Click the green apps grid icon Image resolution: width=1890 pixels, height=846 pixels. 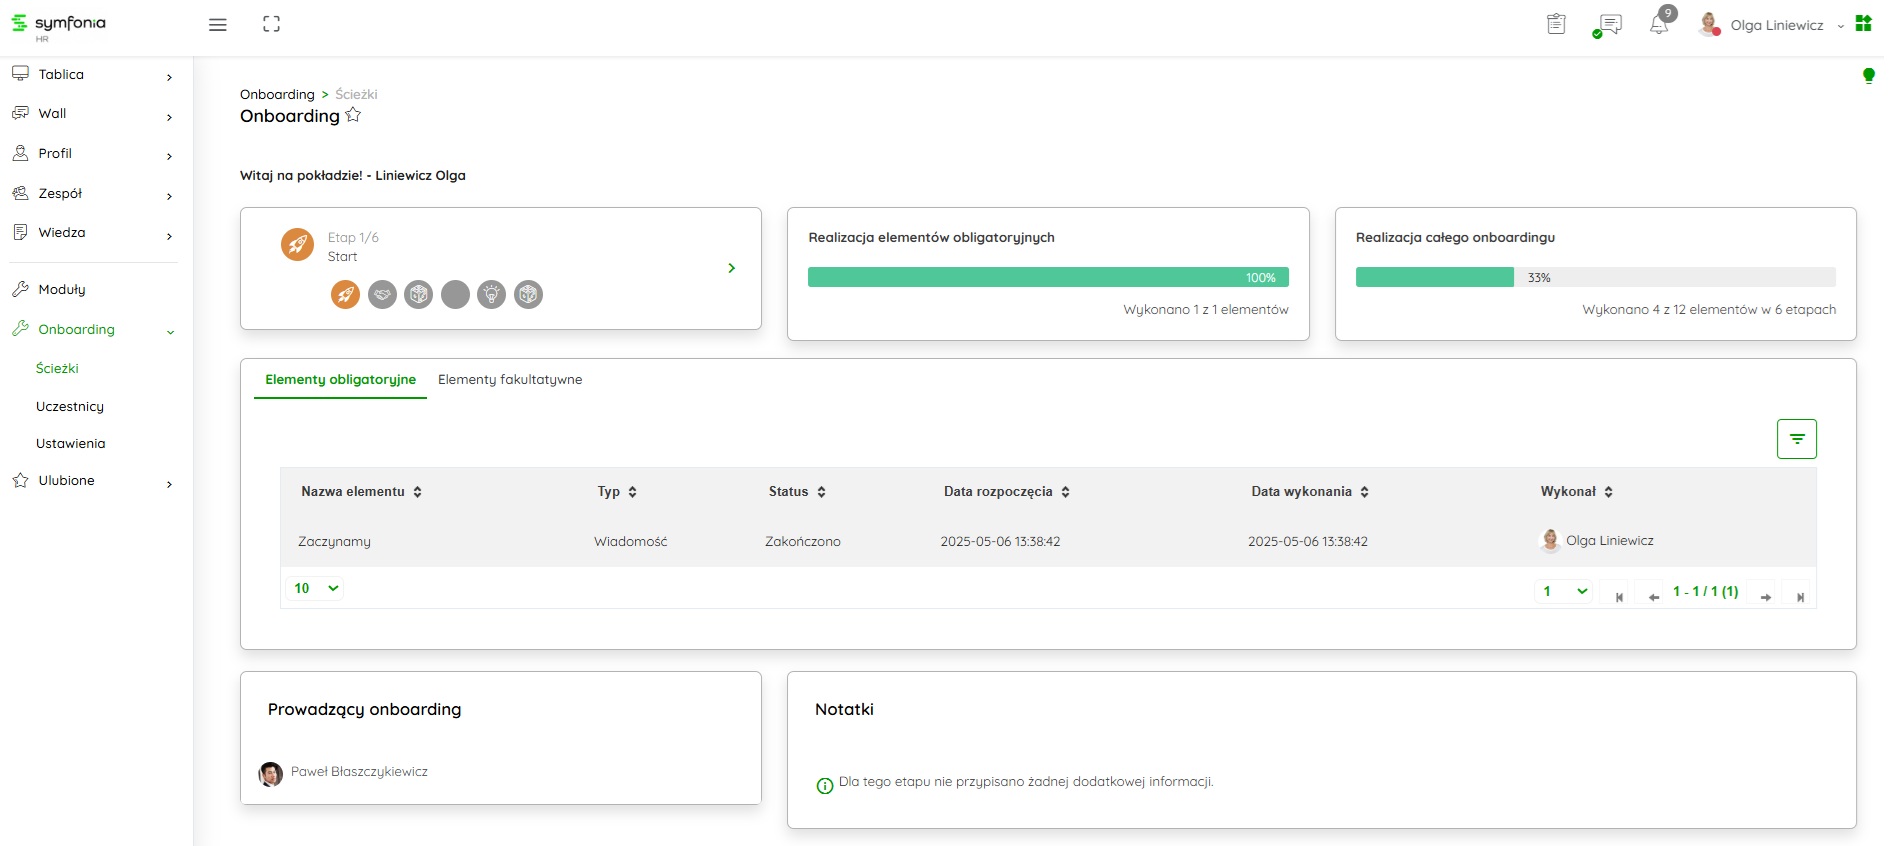click(x=1863, y=24)
